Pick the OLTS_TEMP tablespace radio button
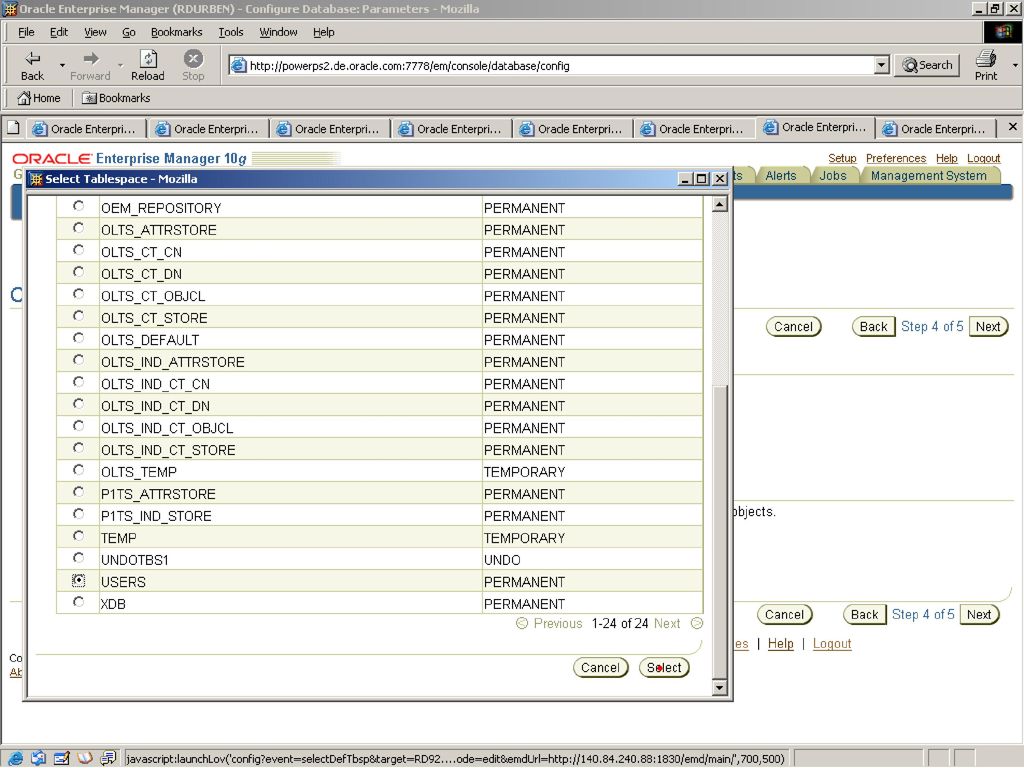The image size is (1024, 768). click(x=78, y=470)
